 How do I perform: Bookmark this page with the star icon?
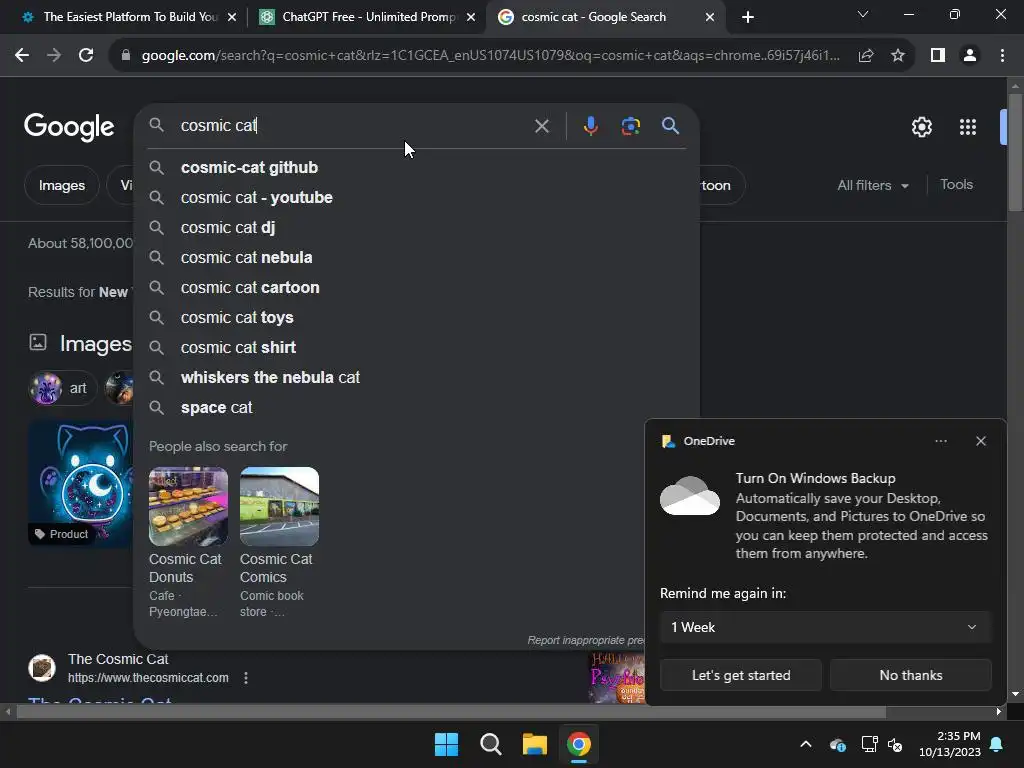898,56
